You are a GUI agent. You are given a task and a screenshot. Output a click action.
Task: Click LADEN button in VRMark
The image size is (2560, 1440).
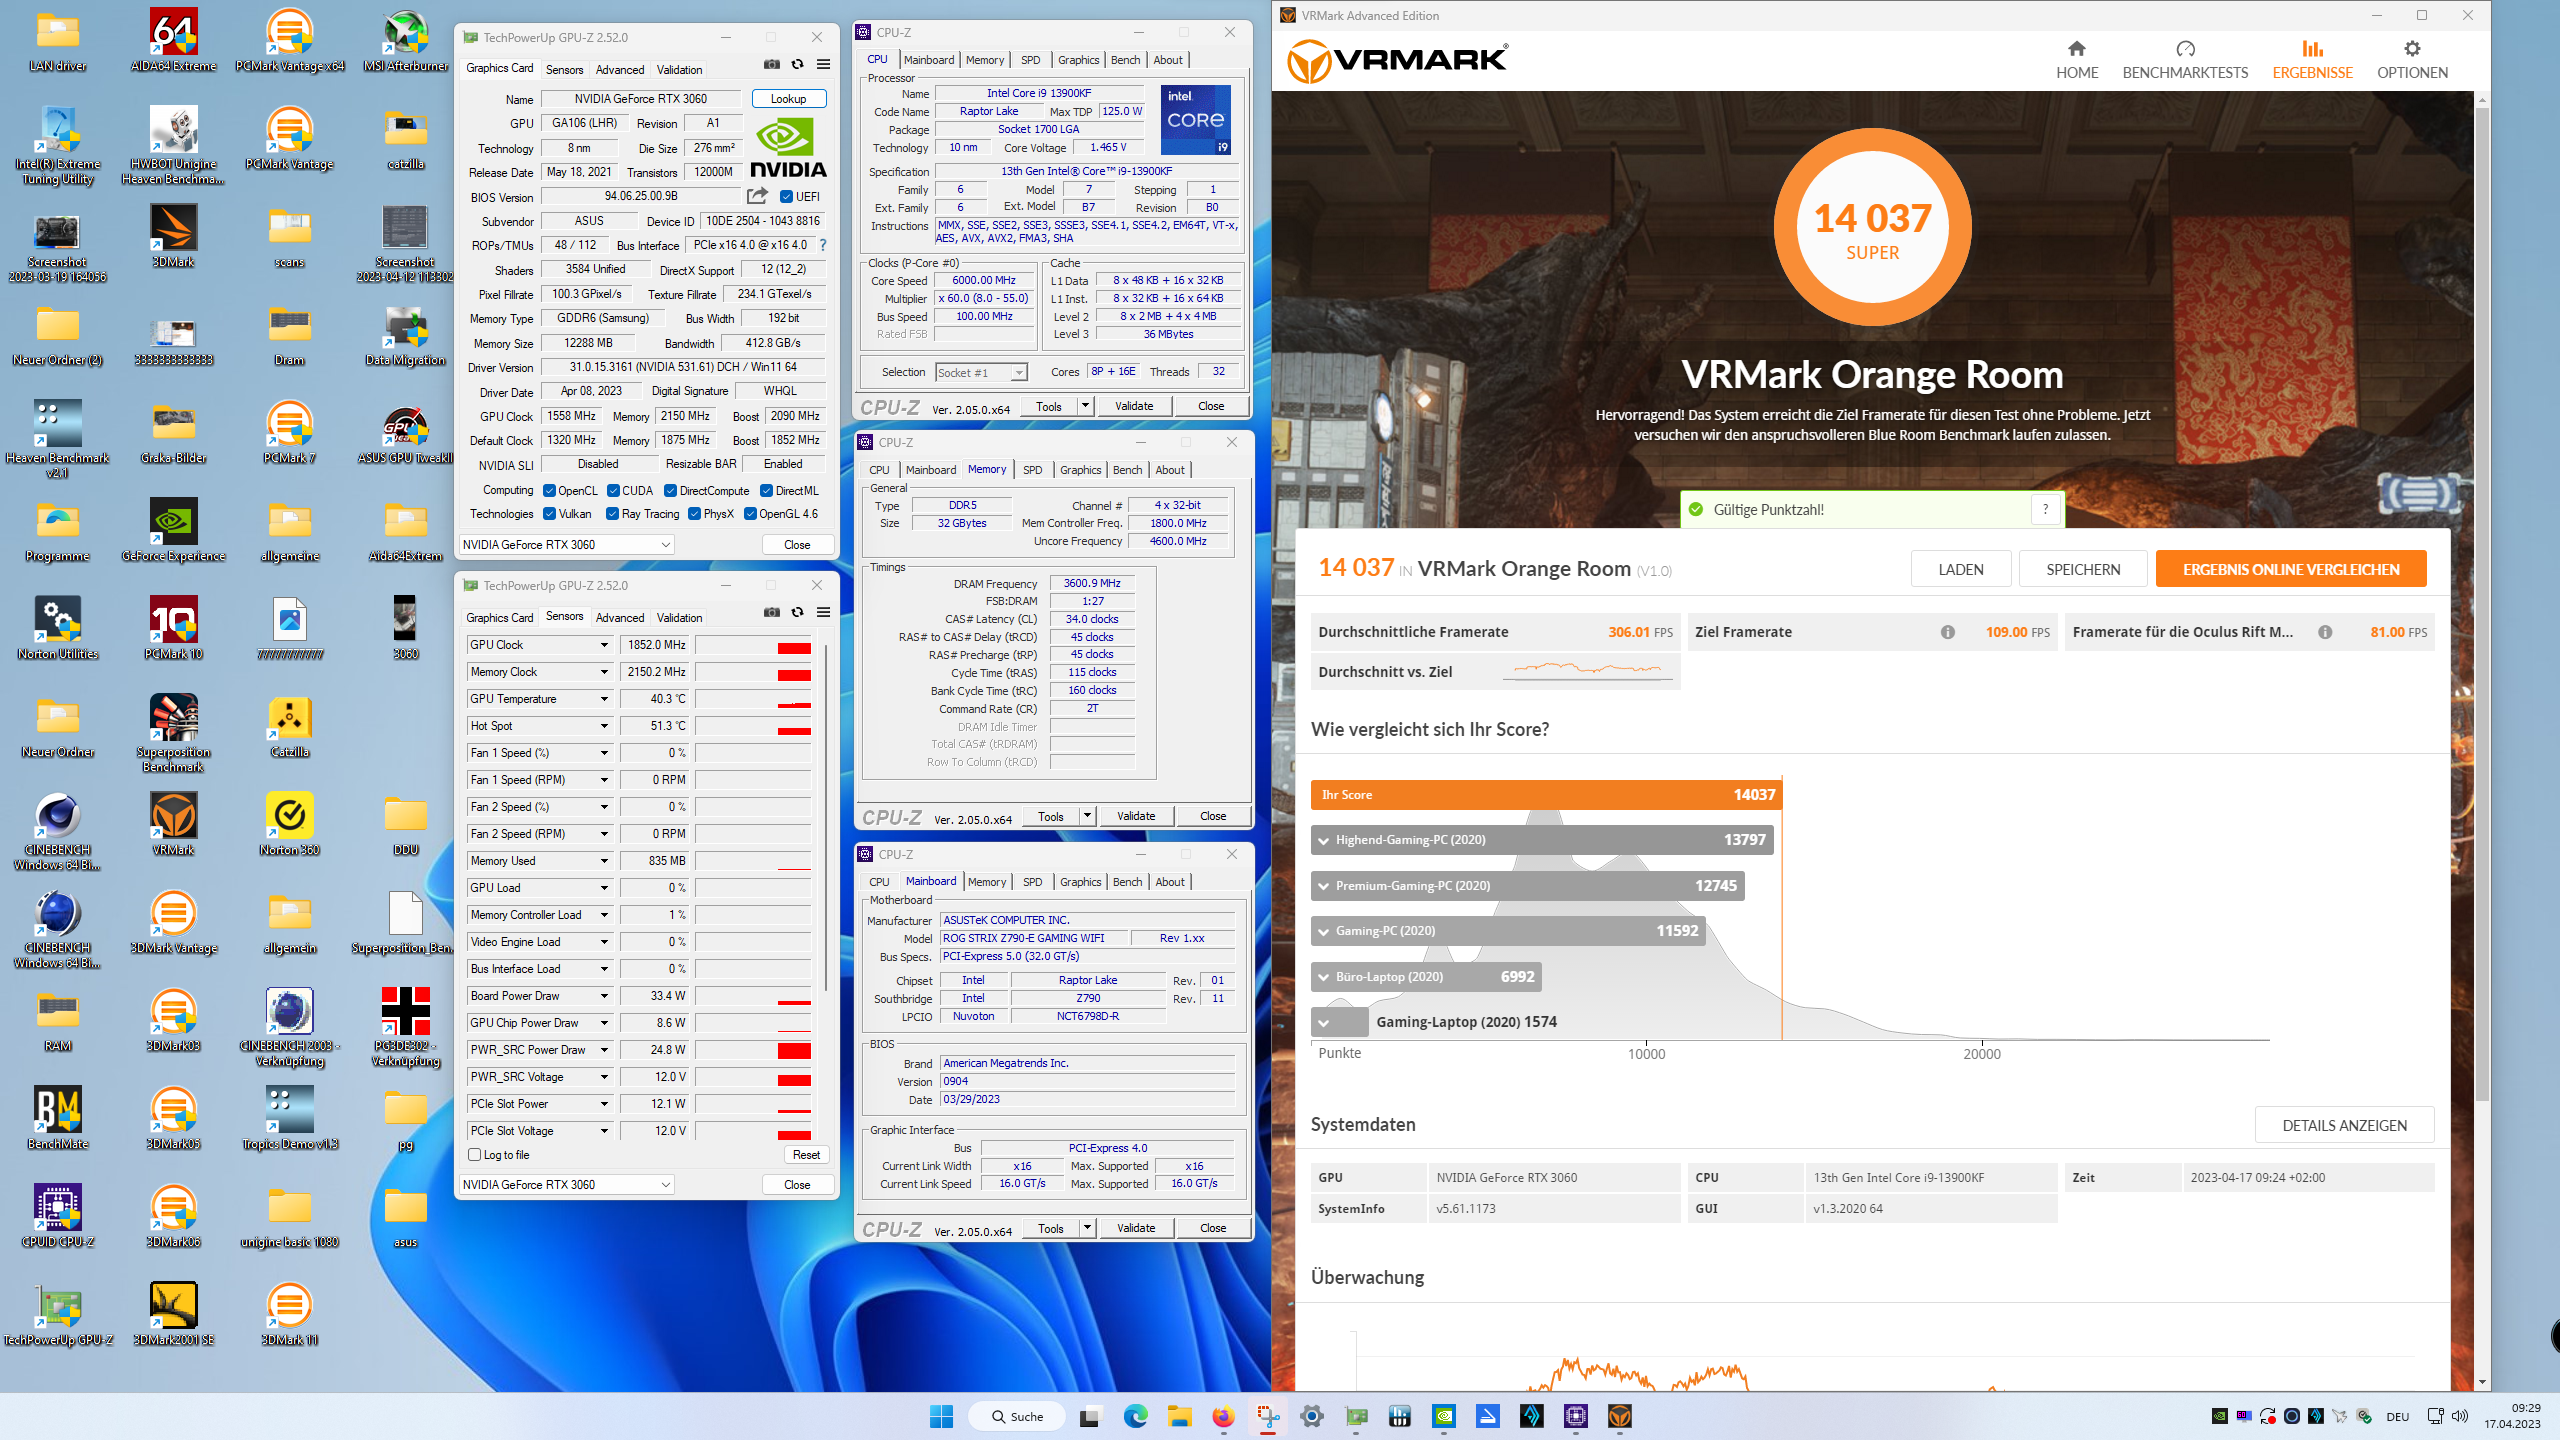[x=1961, y=569]
